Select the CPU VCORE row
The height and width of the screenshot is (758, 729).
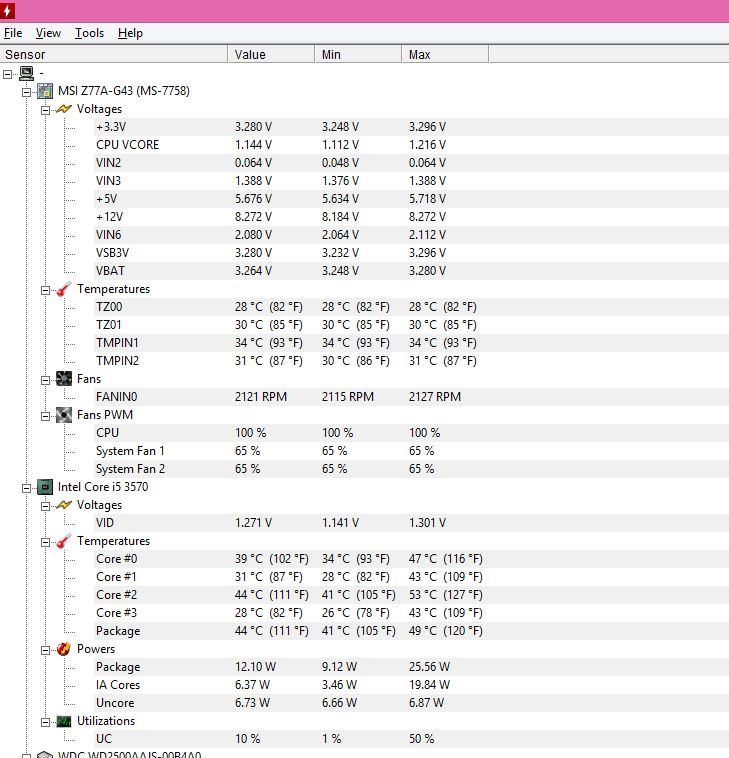(411, 145)
